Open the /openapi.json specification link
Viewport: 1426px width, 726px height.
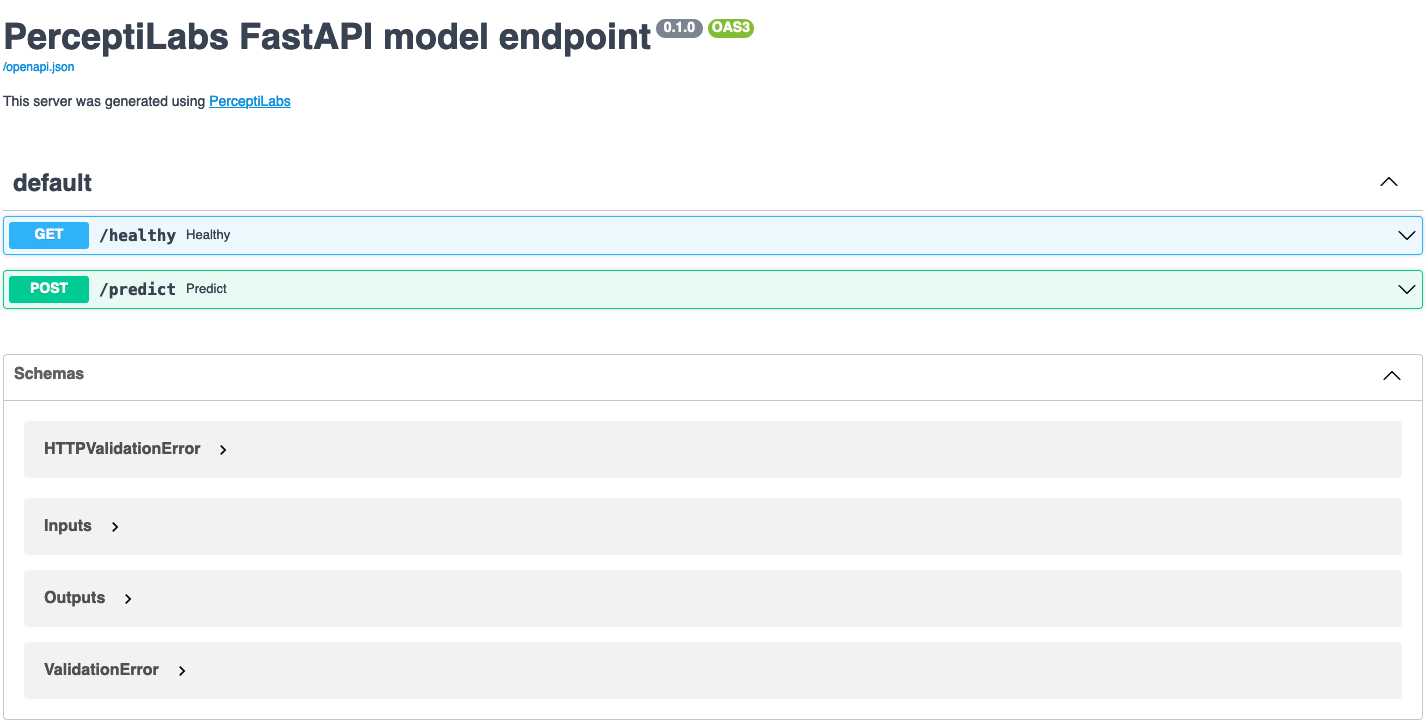click(38, 66)
